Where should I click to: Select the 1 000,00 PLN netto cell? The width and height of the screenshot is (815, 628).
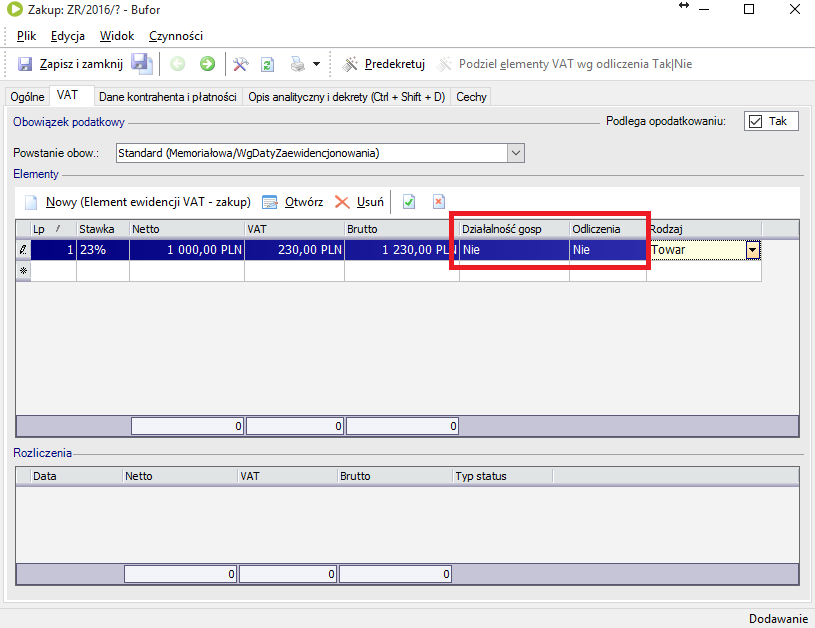187,250
